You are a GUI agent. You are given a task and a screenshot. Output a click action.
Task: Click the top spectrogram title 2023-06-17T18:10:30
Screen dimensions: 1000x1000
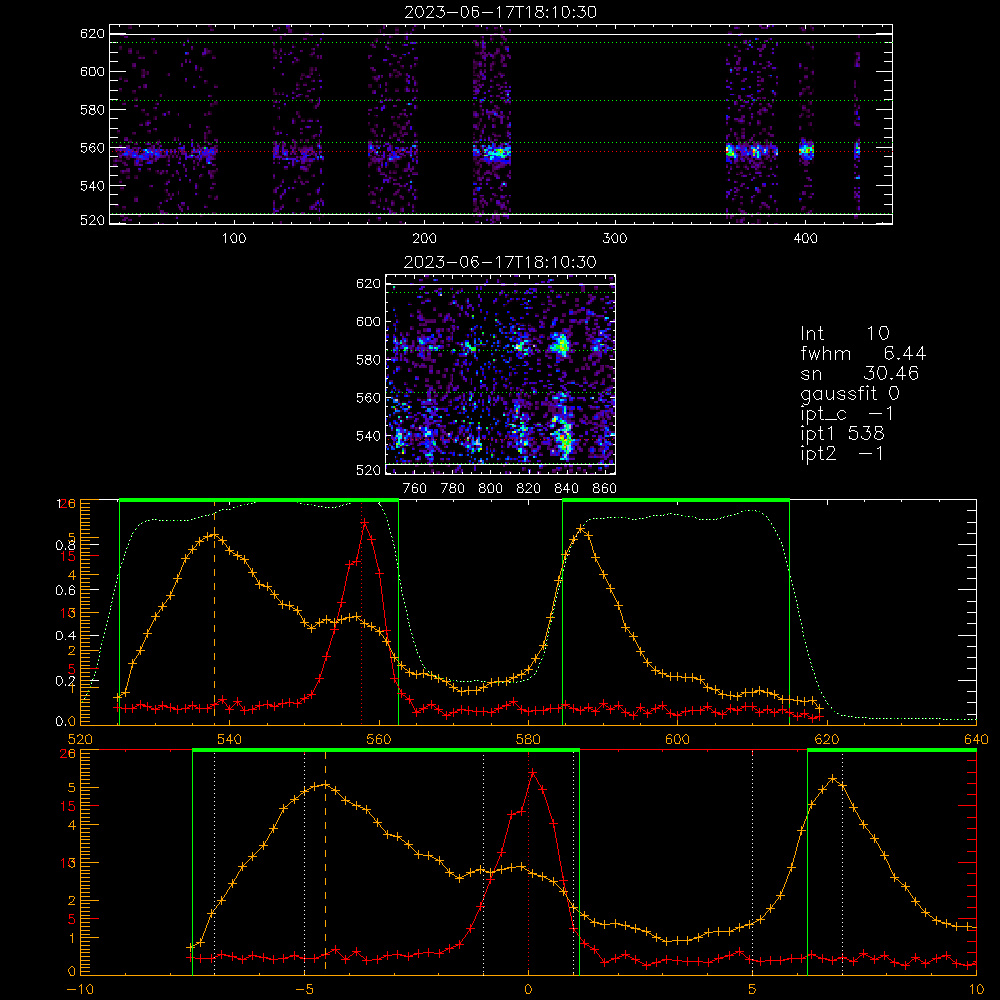tap(500, 11)
